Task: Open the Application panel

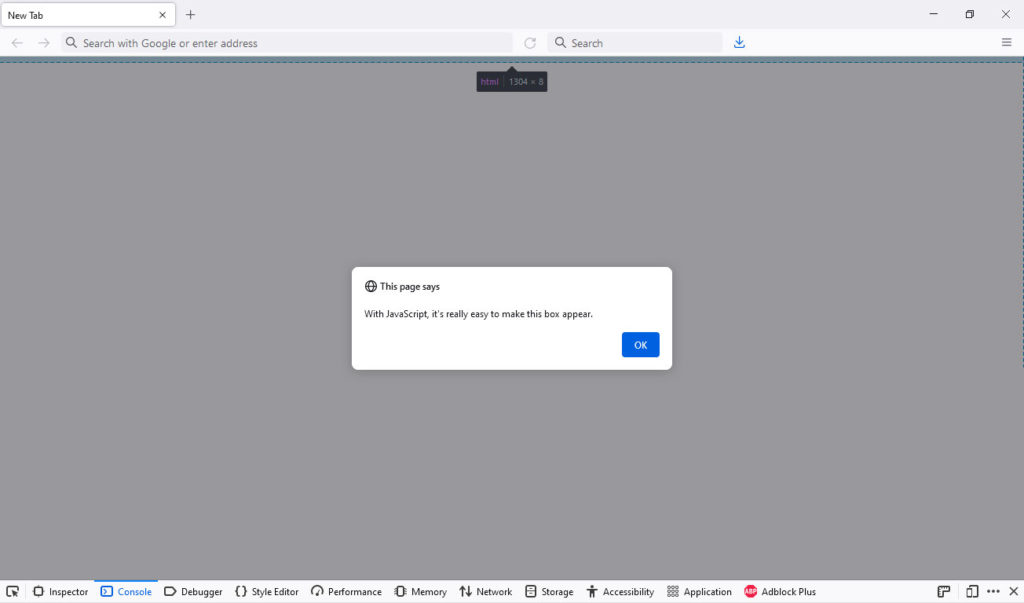Action: click(x=699, y=591)
